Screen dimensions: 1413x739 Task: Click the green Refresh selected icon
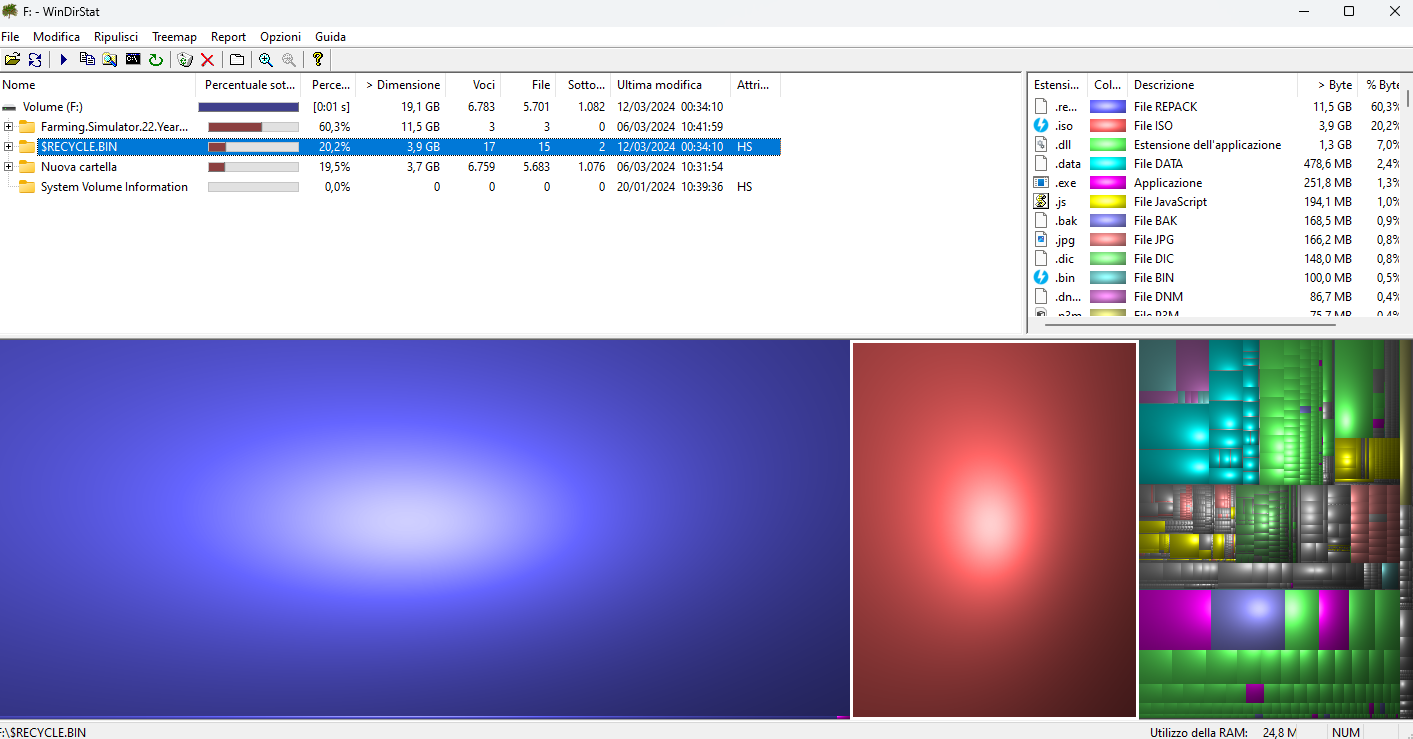156,60
